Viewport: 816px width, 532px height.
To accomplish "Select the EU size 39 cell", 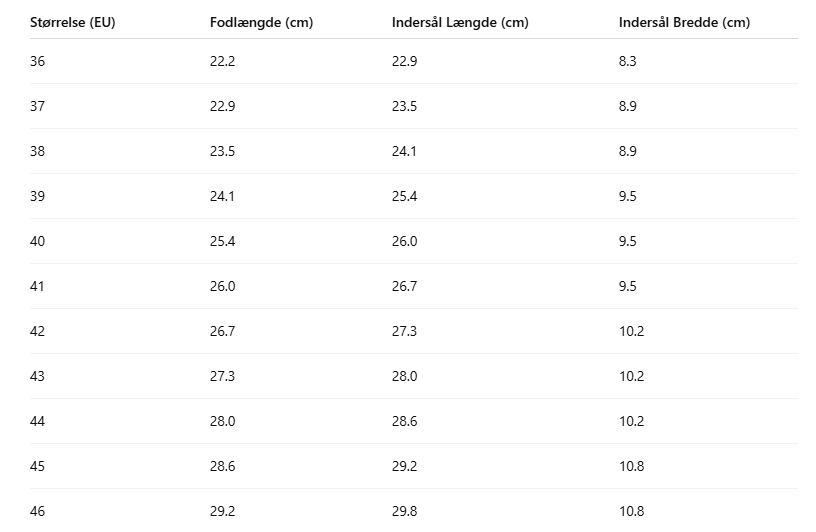I will (38, 197).
